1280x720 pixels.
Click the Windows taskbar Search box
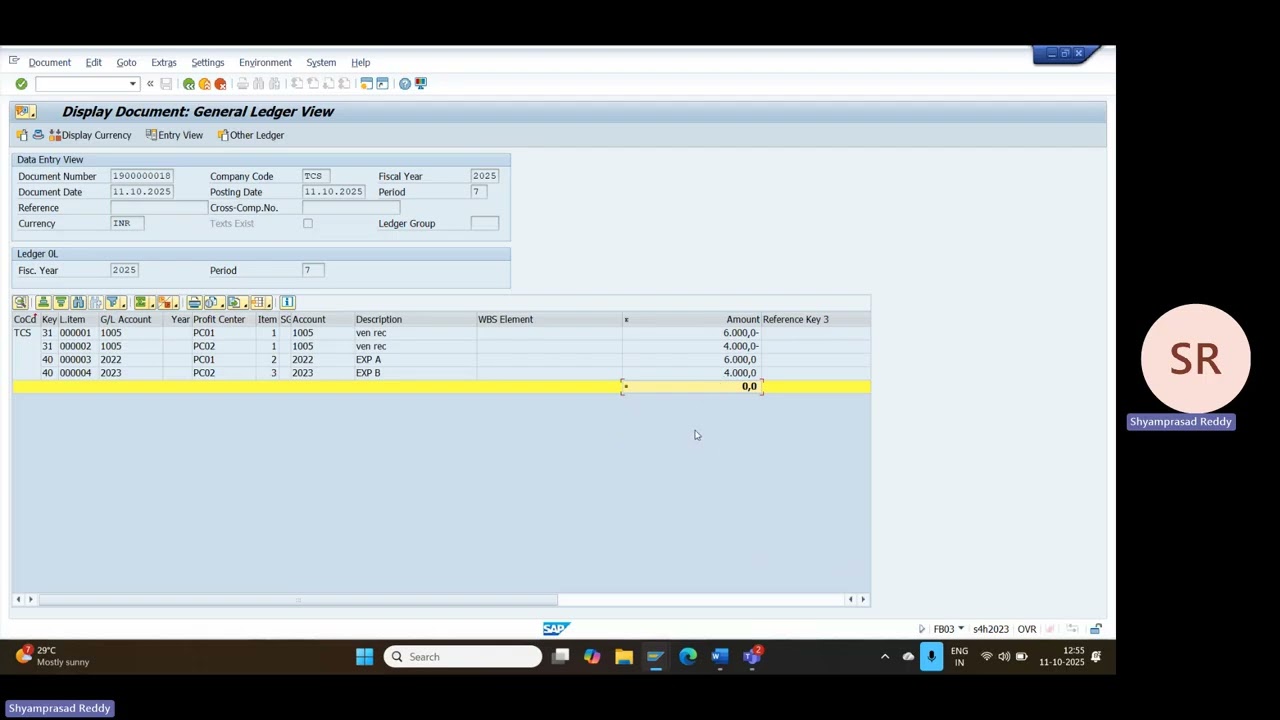462,657
